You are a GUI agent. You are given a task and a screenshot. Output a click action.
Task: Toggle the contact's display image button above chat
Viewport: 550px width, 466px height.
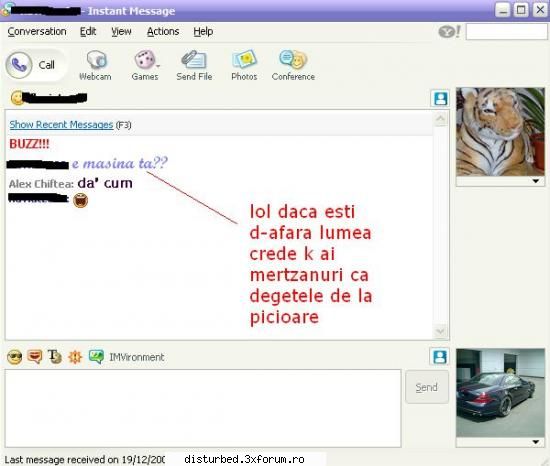point(440,98)
